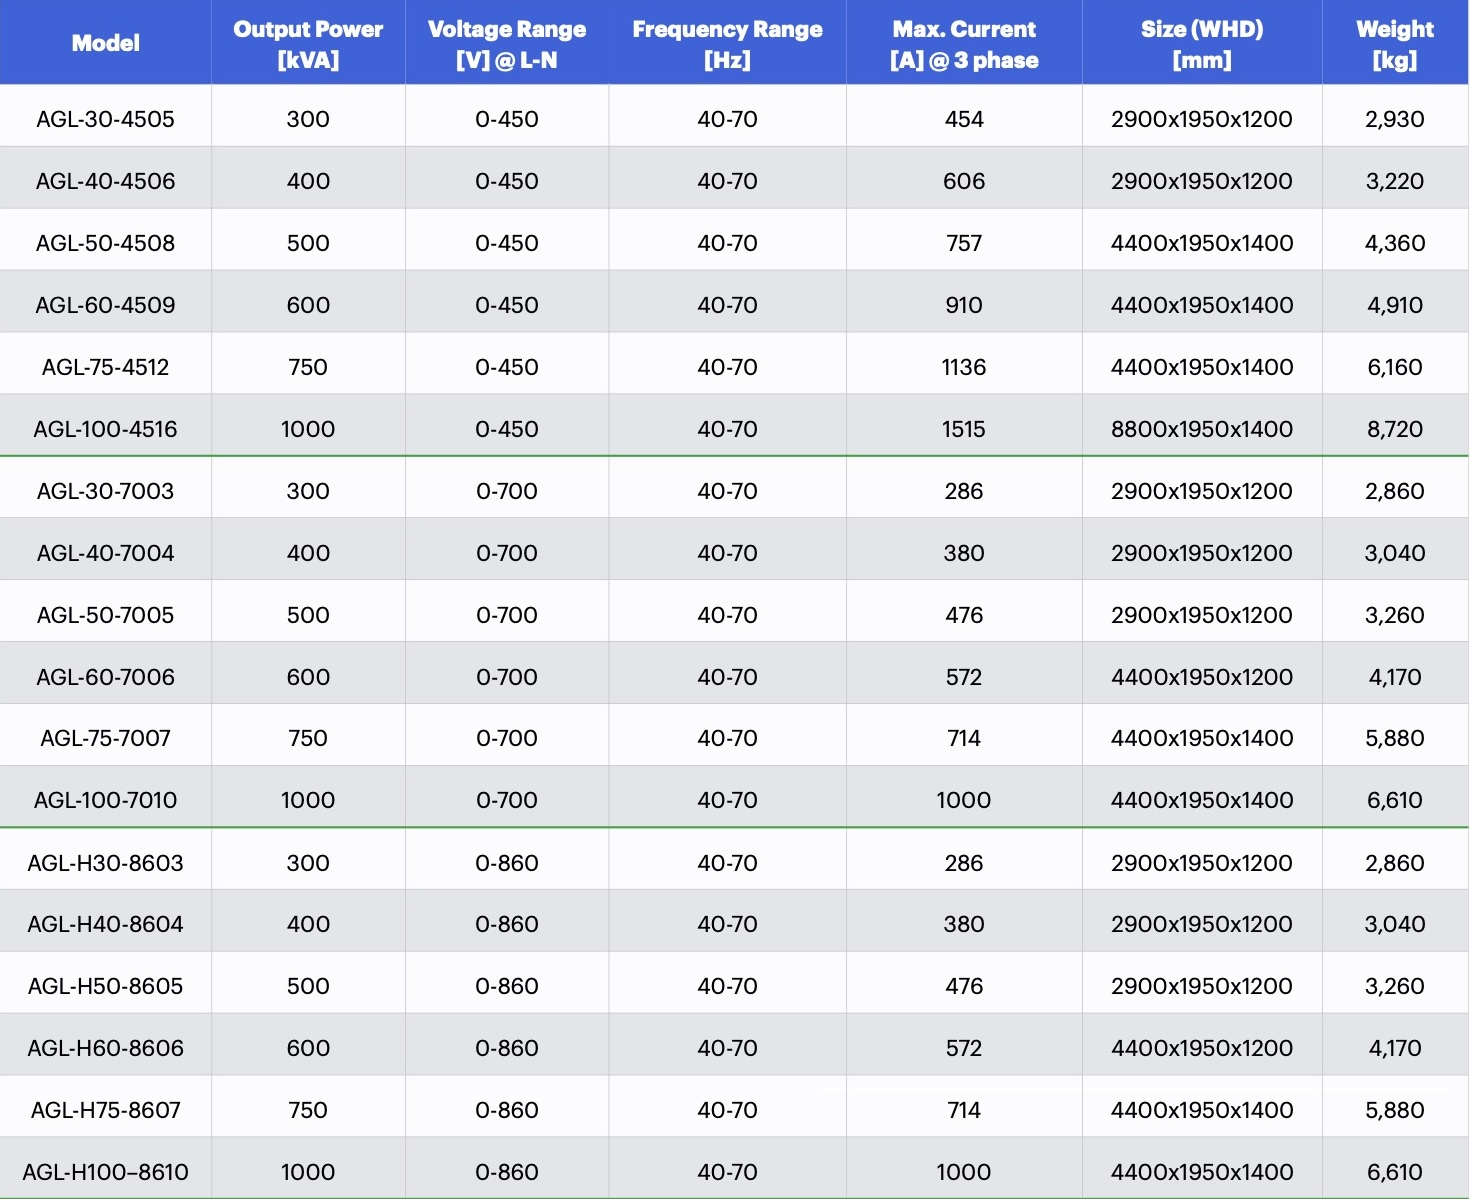Click max current 286 in AGL-H30-8603 row
Screen dimensions: 1470x1199
pyautogui.click(x=964, y=863)
